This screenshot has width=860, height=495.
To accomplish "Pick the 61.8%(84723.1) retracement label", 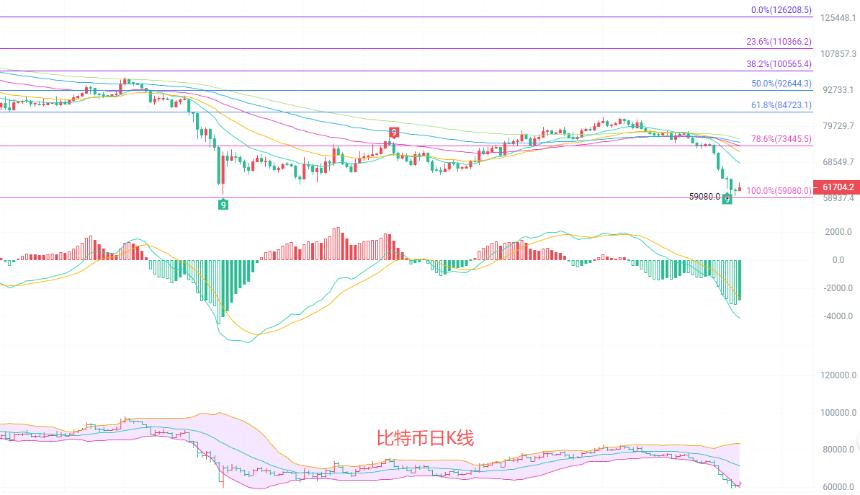I will (x=782, y=105).
